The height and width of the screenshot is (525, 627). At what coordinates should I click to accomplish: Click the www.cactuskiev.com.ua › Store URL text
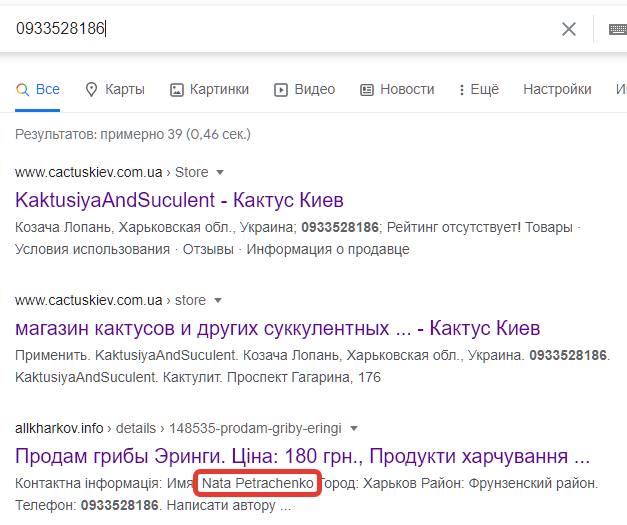click(112, 172)
